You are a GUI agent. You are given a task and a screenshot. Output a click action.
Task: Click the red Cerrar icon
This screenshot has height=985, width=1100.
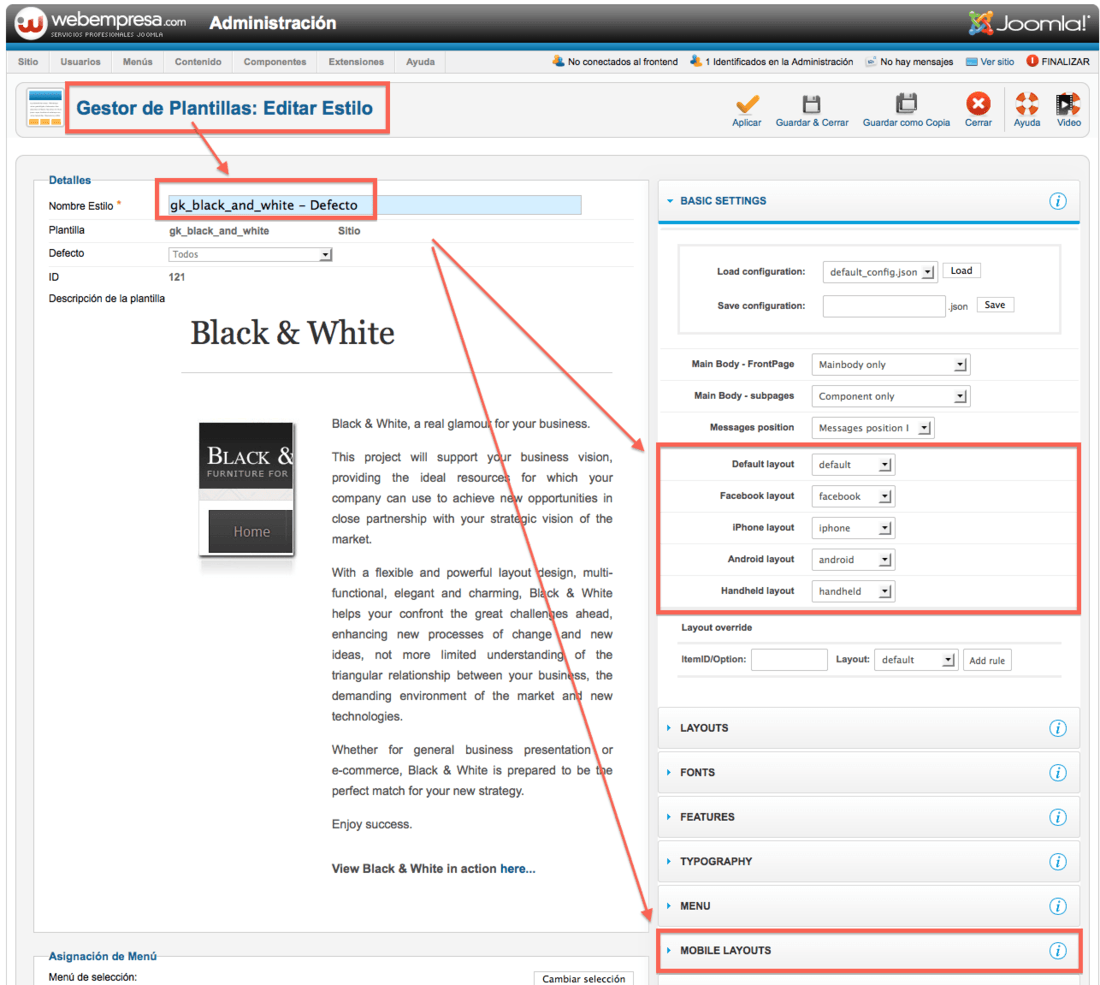coord(978,104)
